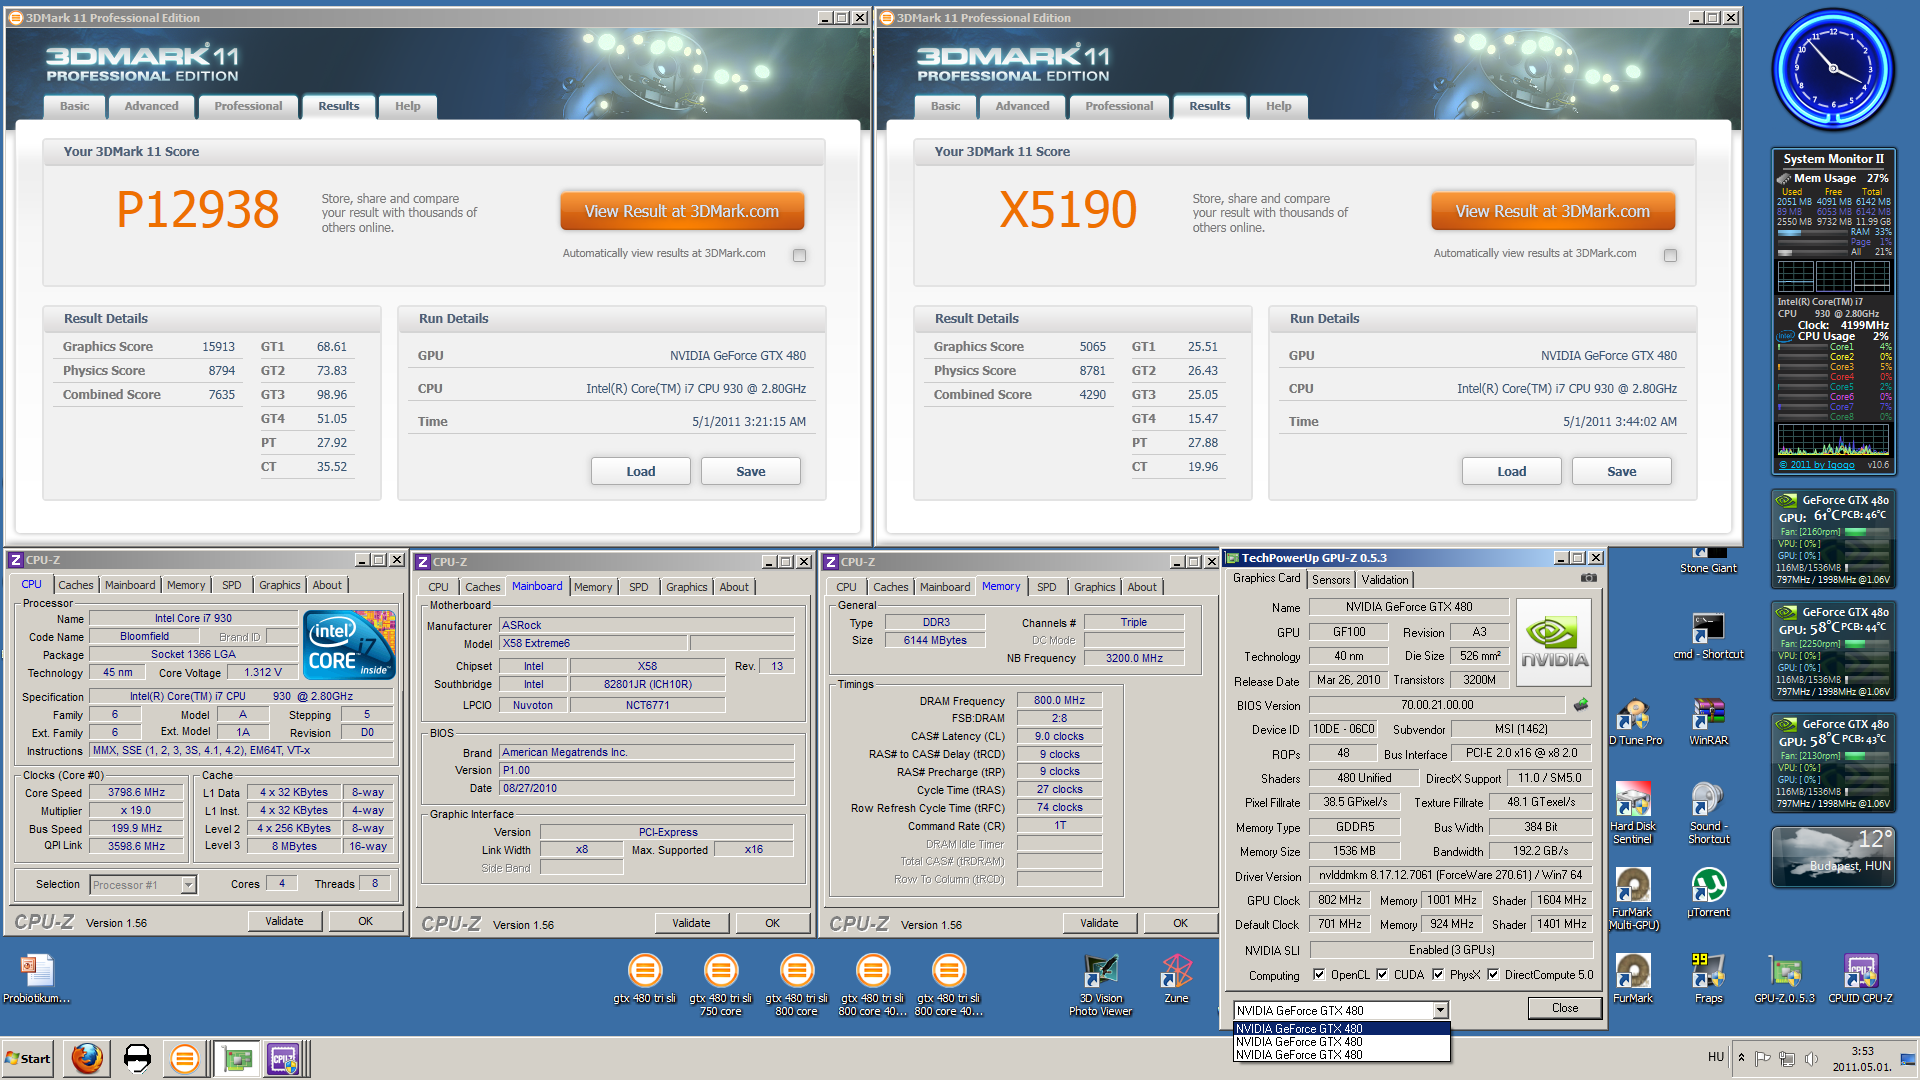Screen dimensions: 1920x1080
Task: Click Firefox icon in taskbar
Action: 87,1058
